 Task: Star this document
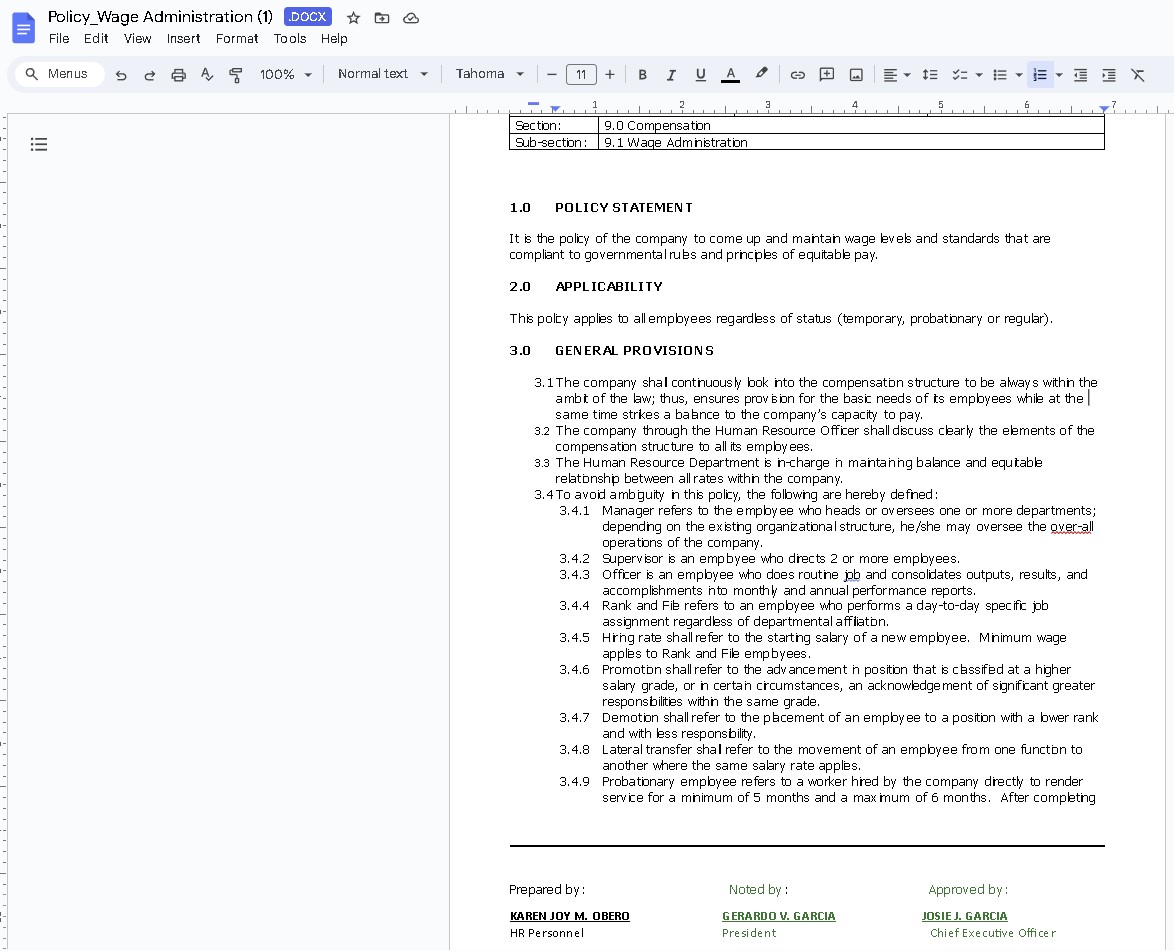coord(353,18)
